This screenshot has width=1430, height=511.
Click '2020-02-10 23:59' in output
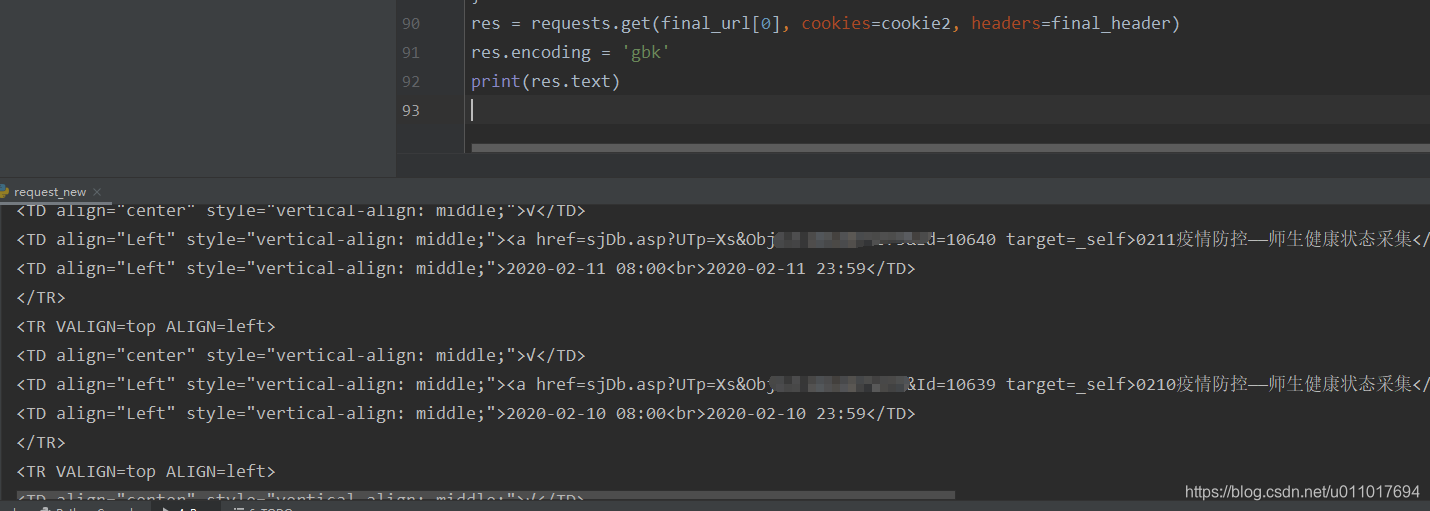point(786,413)
